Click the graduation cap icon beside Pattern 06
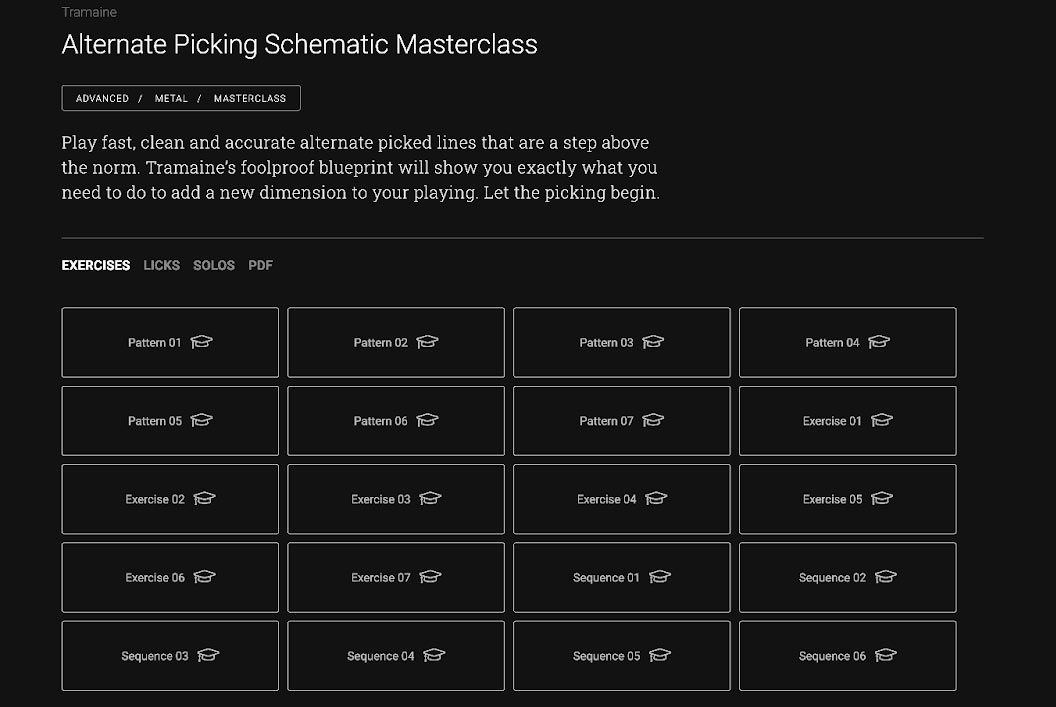 tap(427, 420)
